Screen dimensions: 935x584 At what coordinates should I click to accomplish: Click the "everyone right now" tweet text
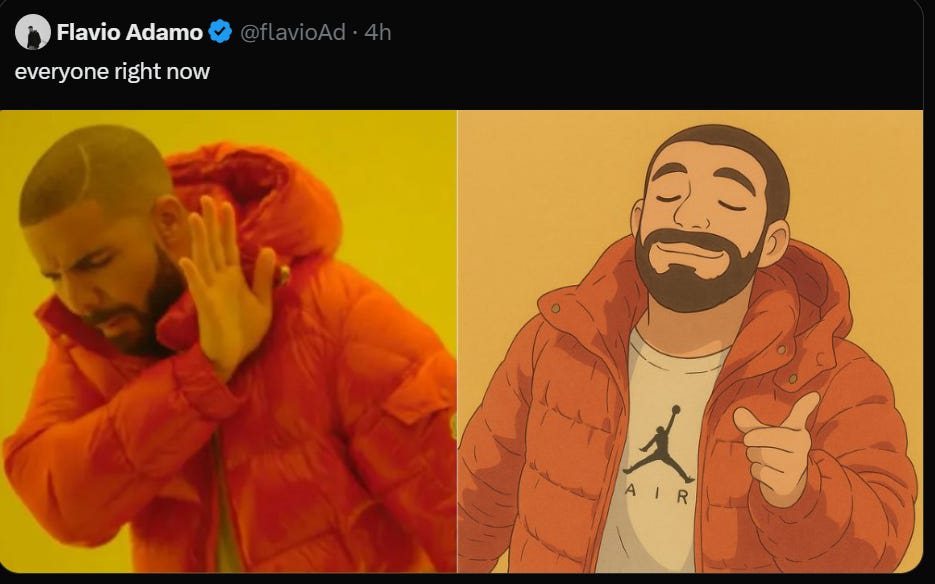(112, 72)
